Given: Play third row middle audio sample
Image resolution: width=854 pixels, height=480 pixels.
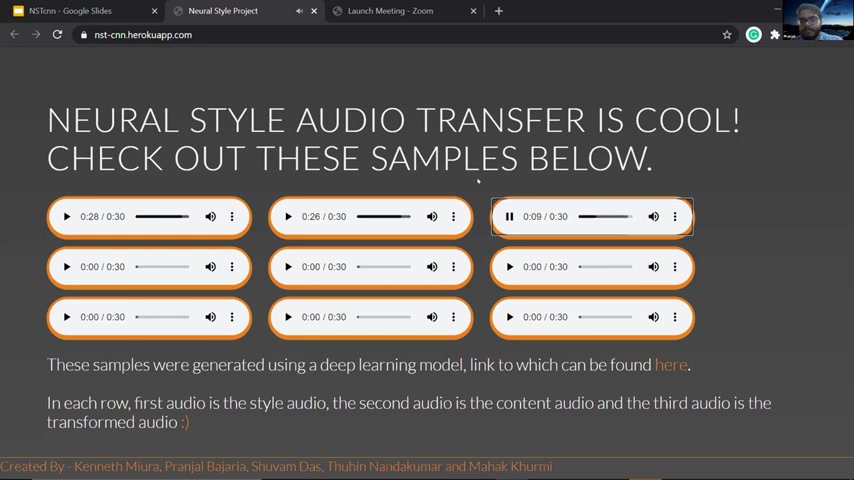Looking at the screenshot, I should coord(288,317).
